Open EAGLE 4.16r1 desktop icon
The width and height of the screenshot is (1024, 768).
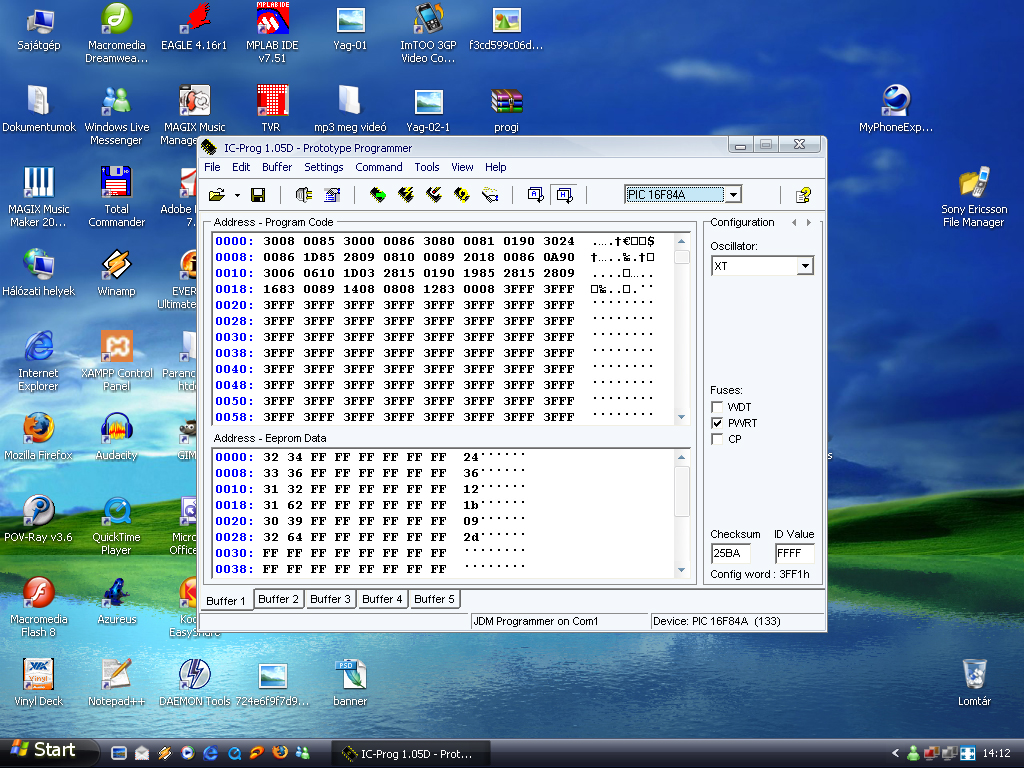click(x=194, y=26)
